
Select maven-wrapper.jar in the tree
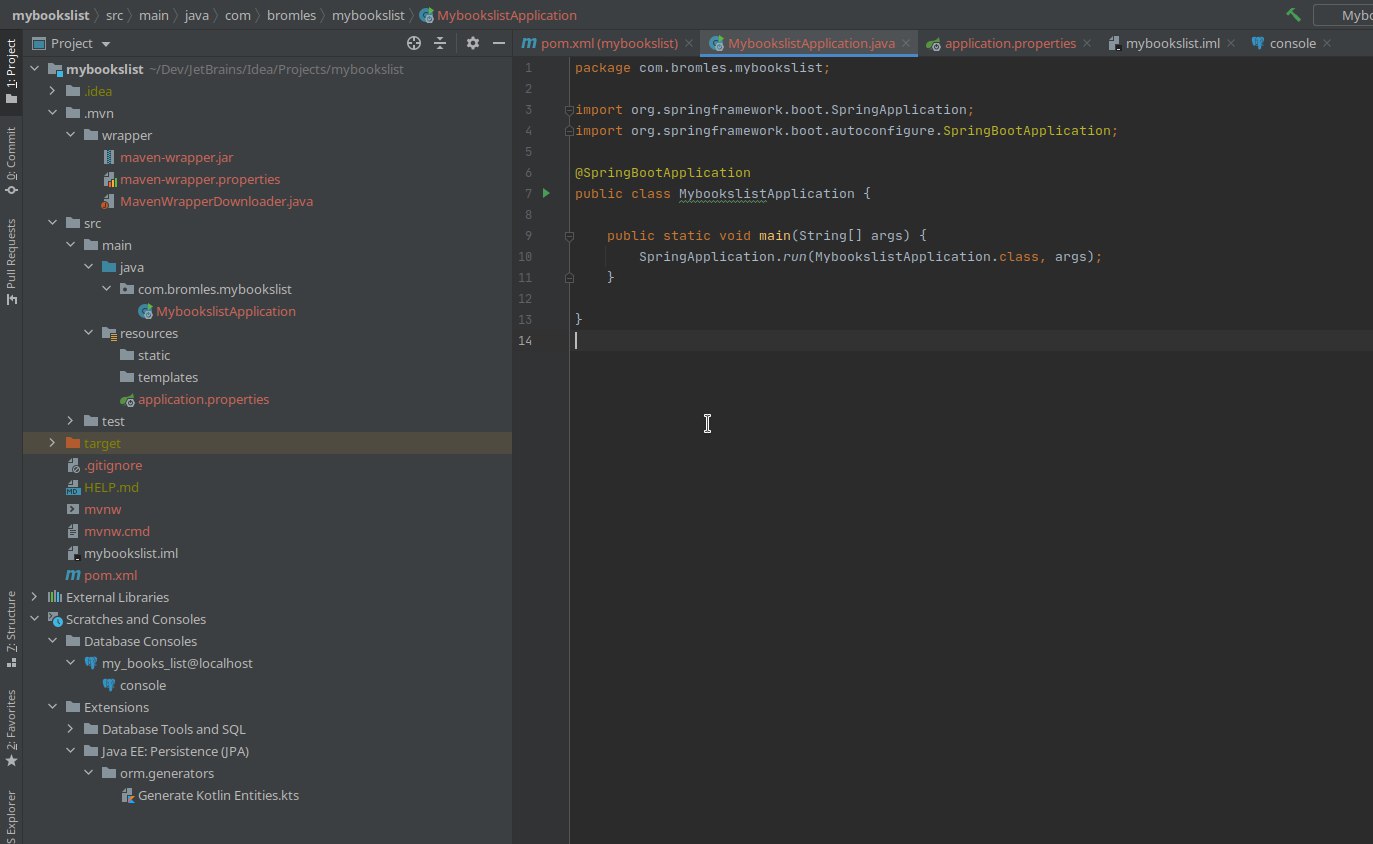click(176, 157)
